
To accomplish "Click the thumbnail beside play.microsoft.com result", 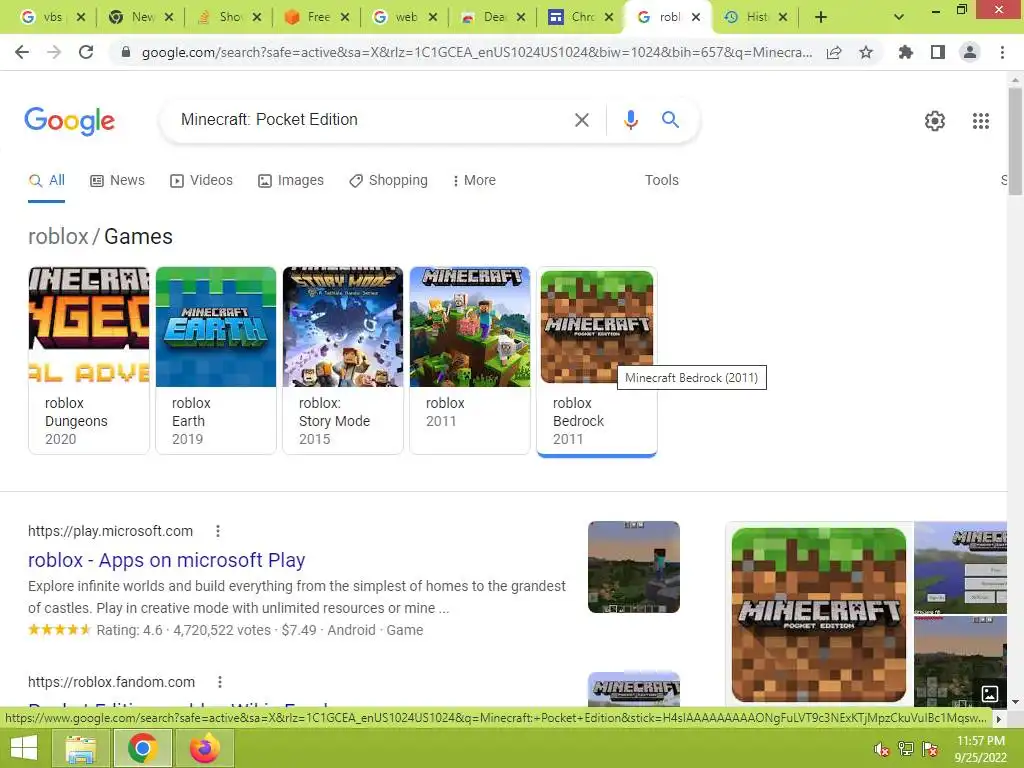I will click(x=633, y=567).
